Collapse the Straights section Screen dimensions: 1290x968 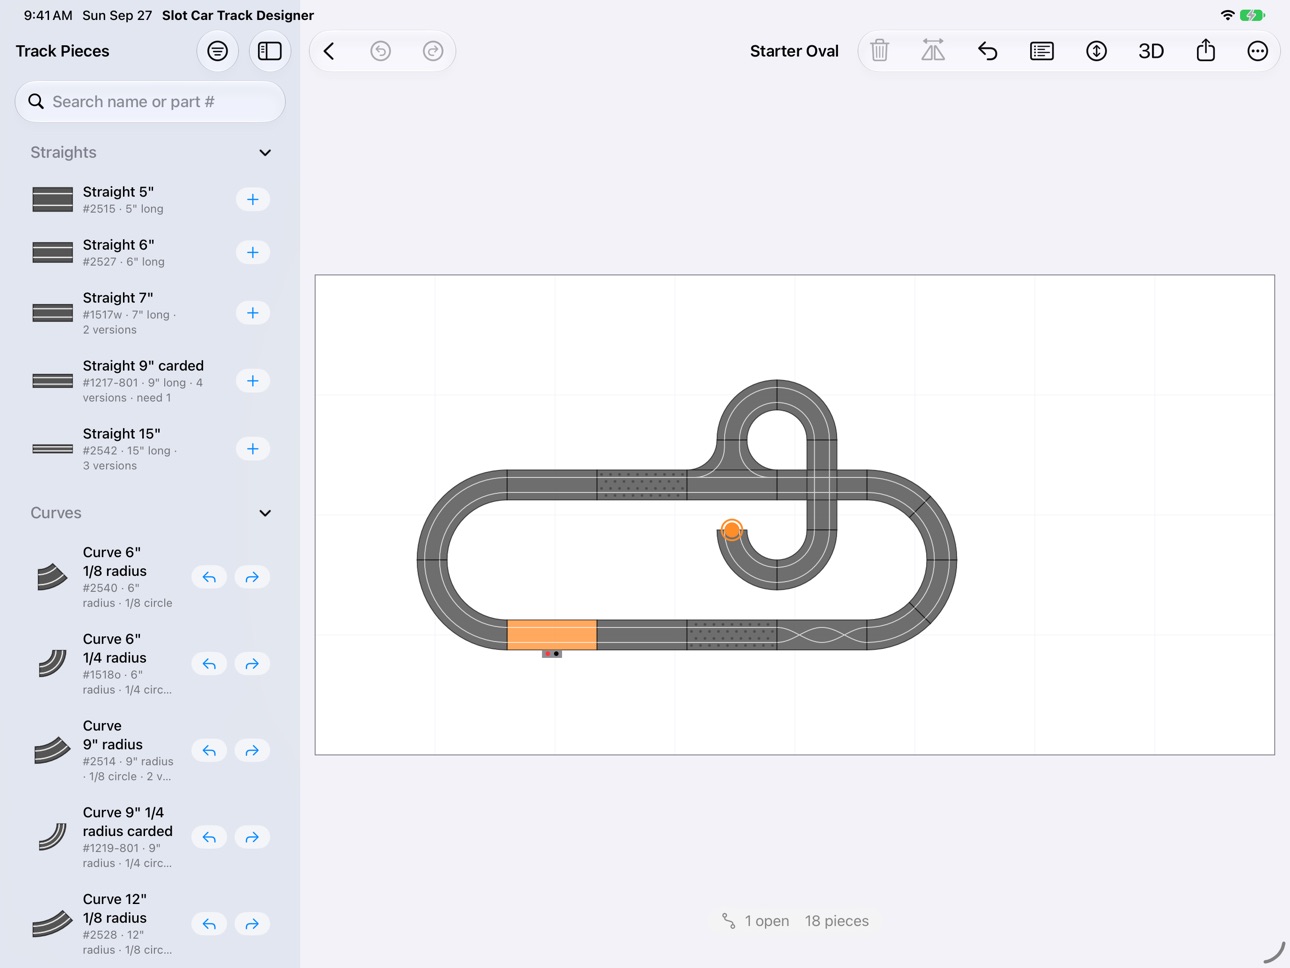pos(265,153)
